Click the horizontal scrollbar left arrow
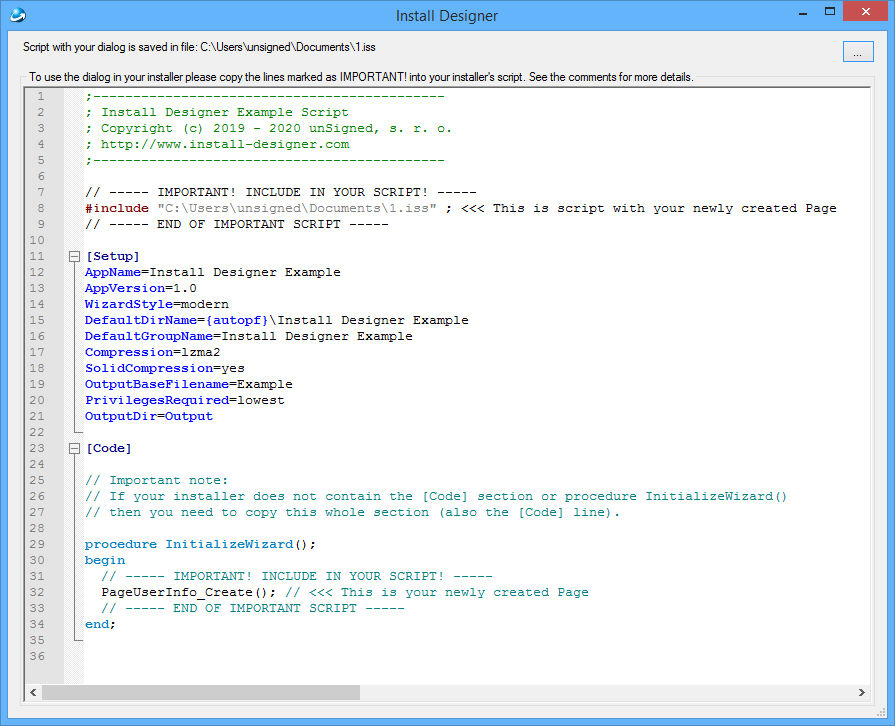This screenshot has width=895, height=726. tap(33, 692)
